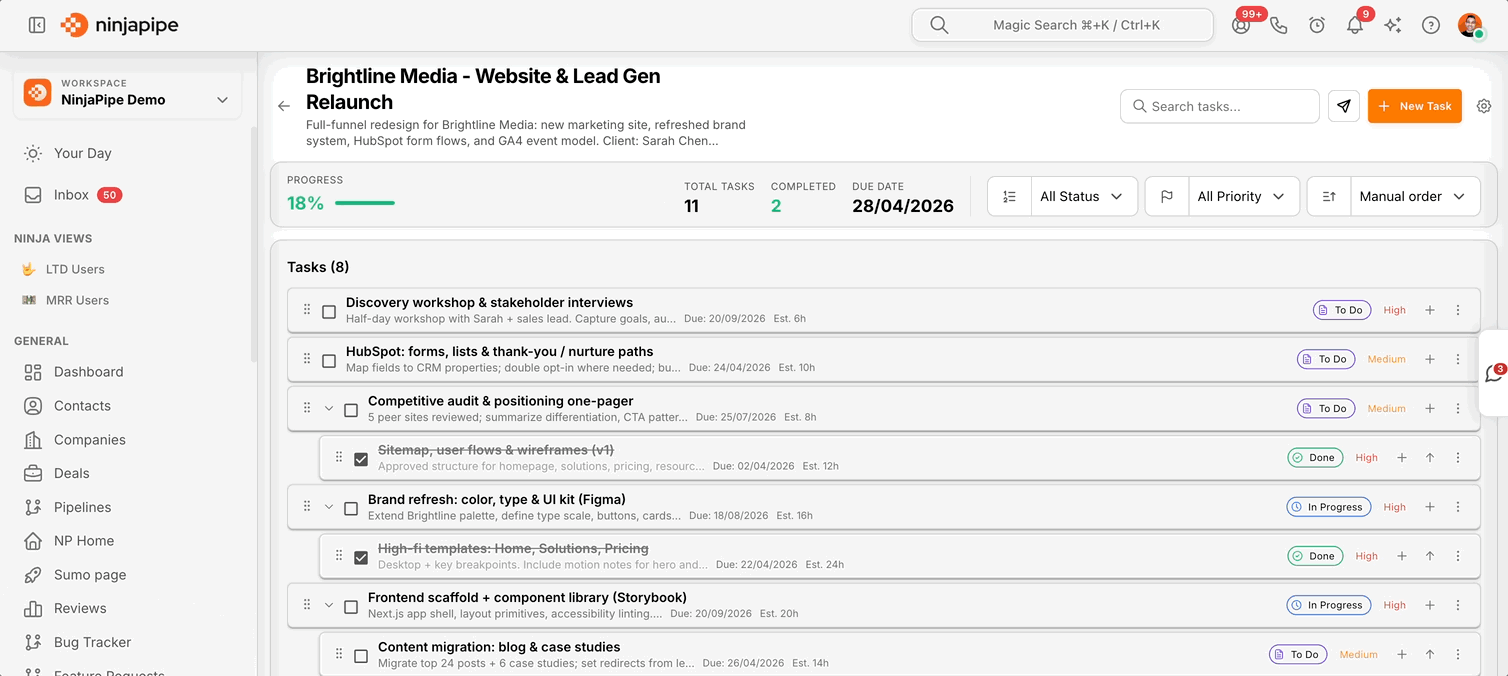This screenshot has height=676, width=1508.
Task: Check the Content migration task checkbox
Action: tap(361, 656)
